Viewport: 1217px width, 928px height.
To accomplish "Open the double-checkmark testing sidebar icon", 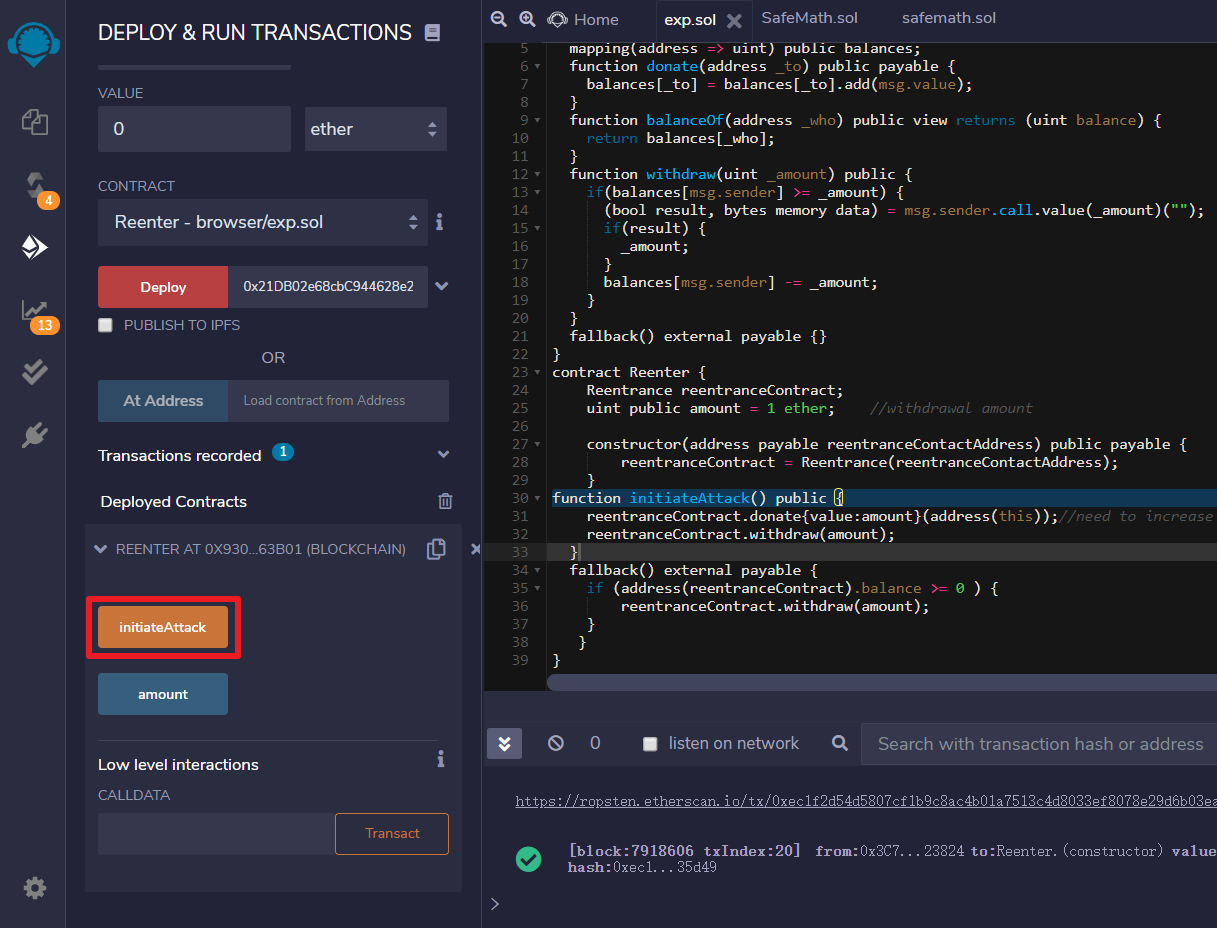I will pos(35,372).
